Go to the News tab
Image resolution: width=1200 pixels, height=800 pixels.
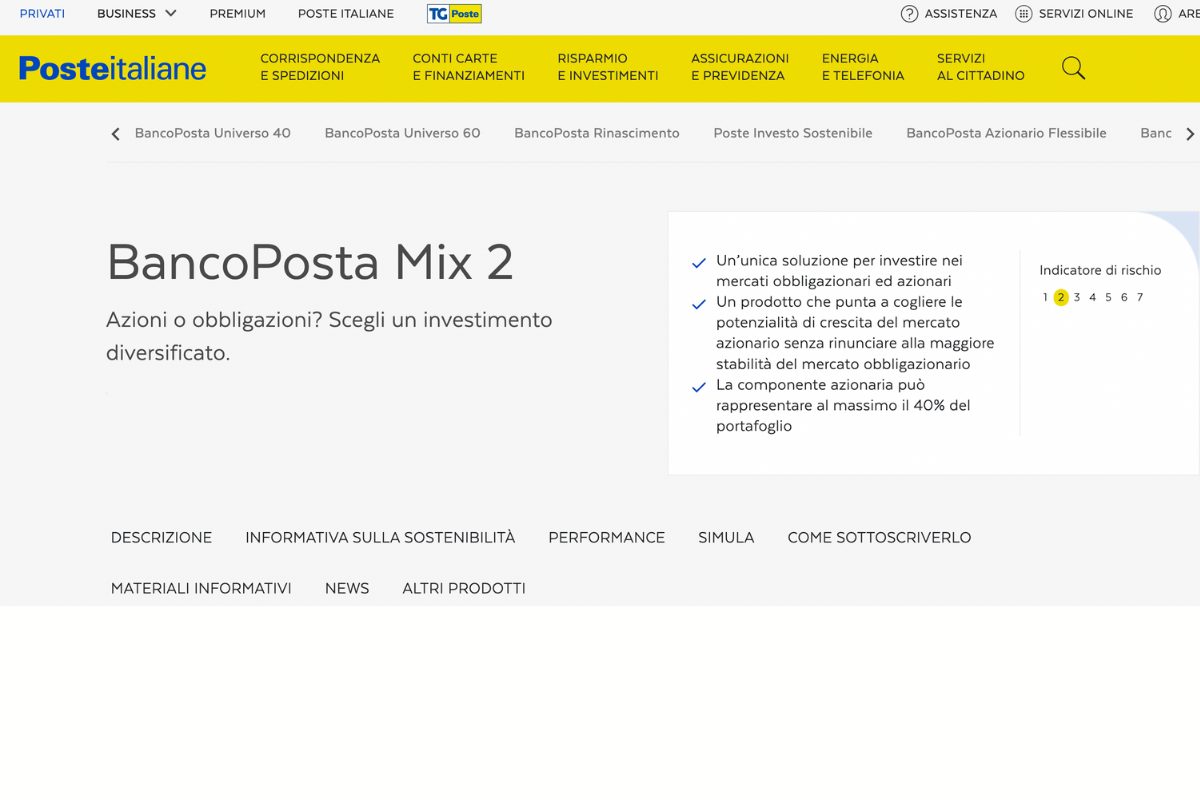coord(347,589)
